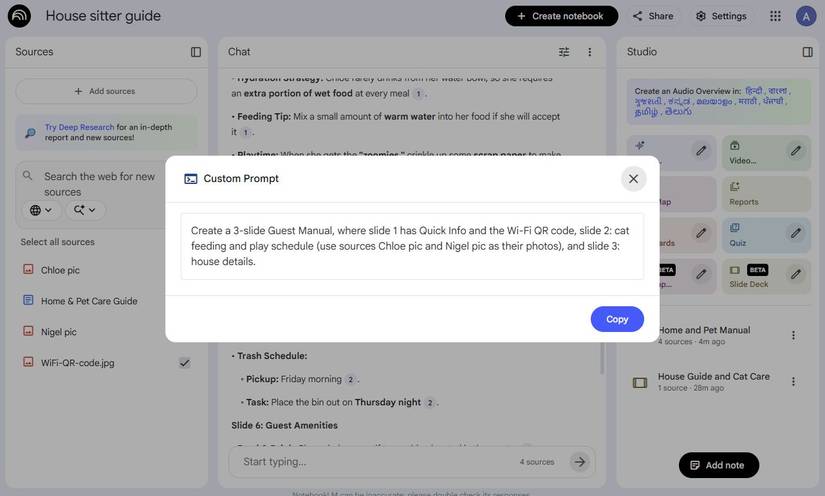Collapse the Studio panel
The height and width of the screenshot is (496, 825).
point(807,52)
